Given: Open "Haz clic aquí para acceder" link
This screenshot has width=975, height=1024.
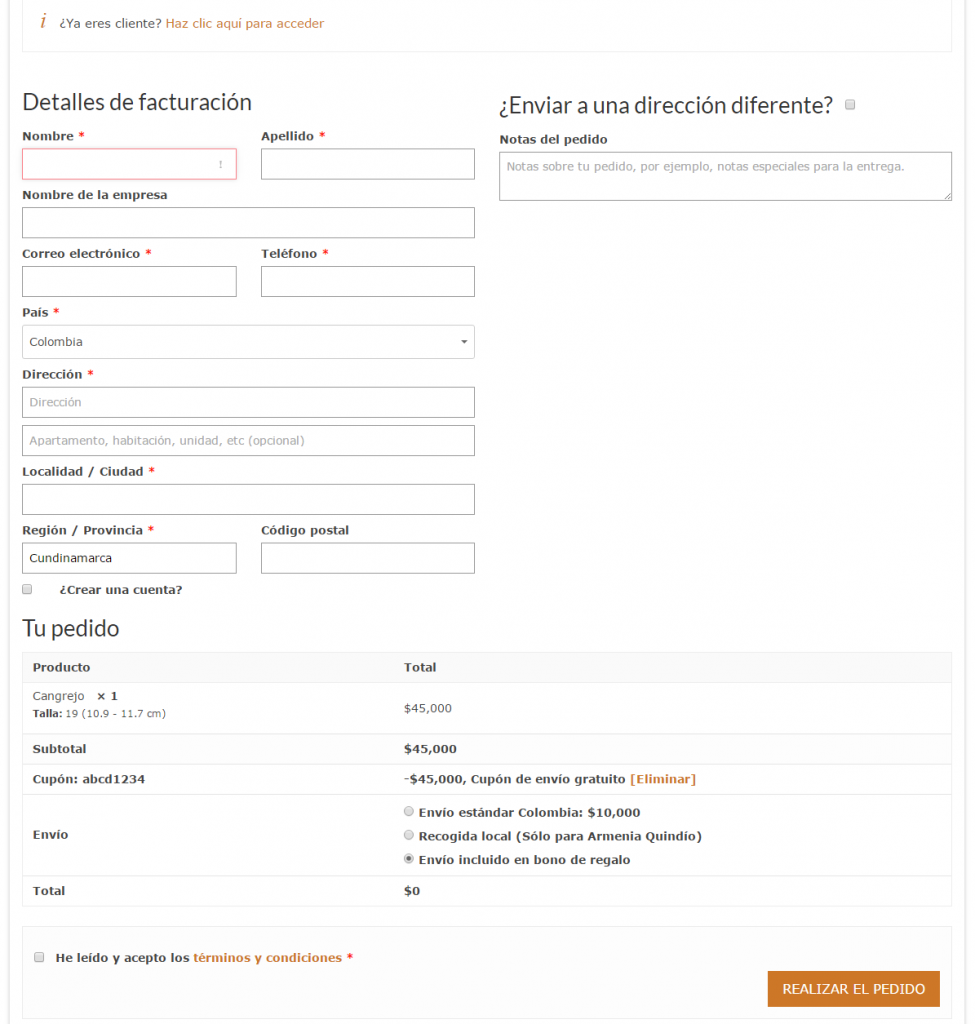Looking at the screenshot, I should click(245, 24).
